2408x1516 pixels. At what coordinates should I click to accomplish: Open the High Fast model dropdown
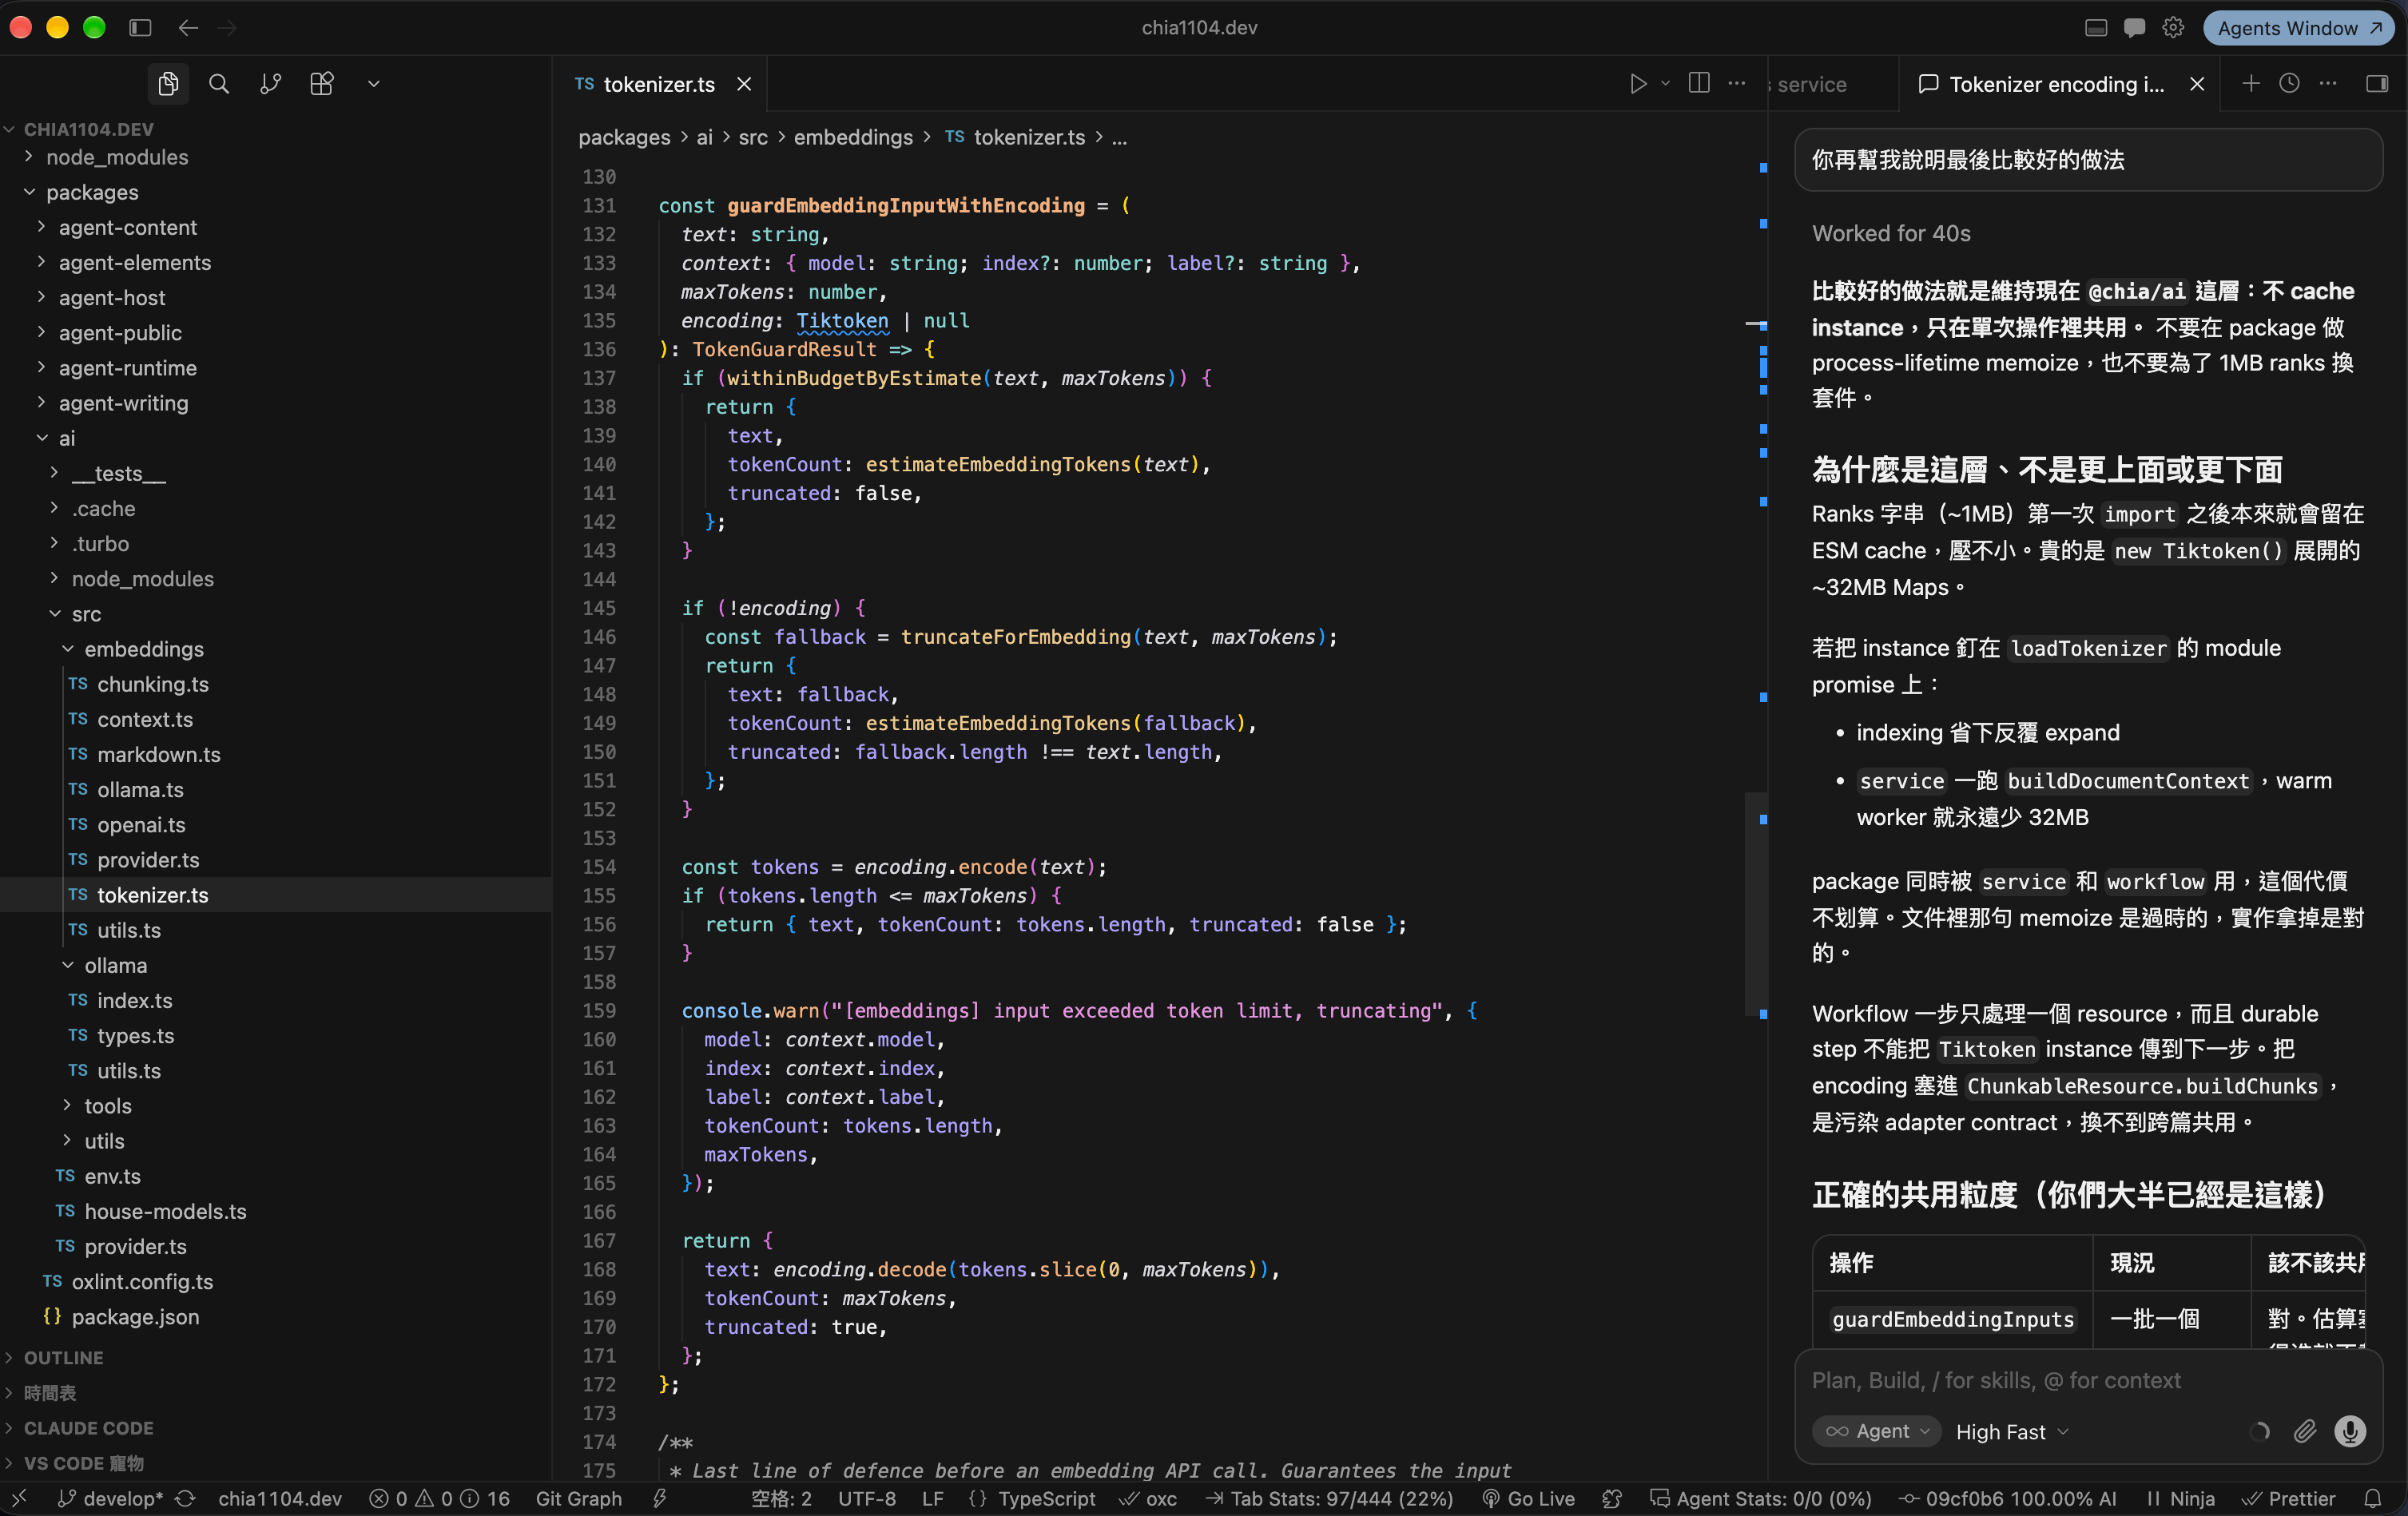[x=2011, y=1431]
